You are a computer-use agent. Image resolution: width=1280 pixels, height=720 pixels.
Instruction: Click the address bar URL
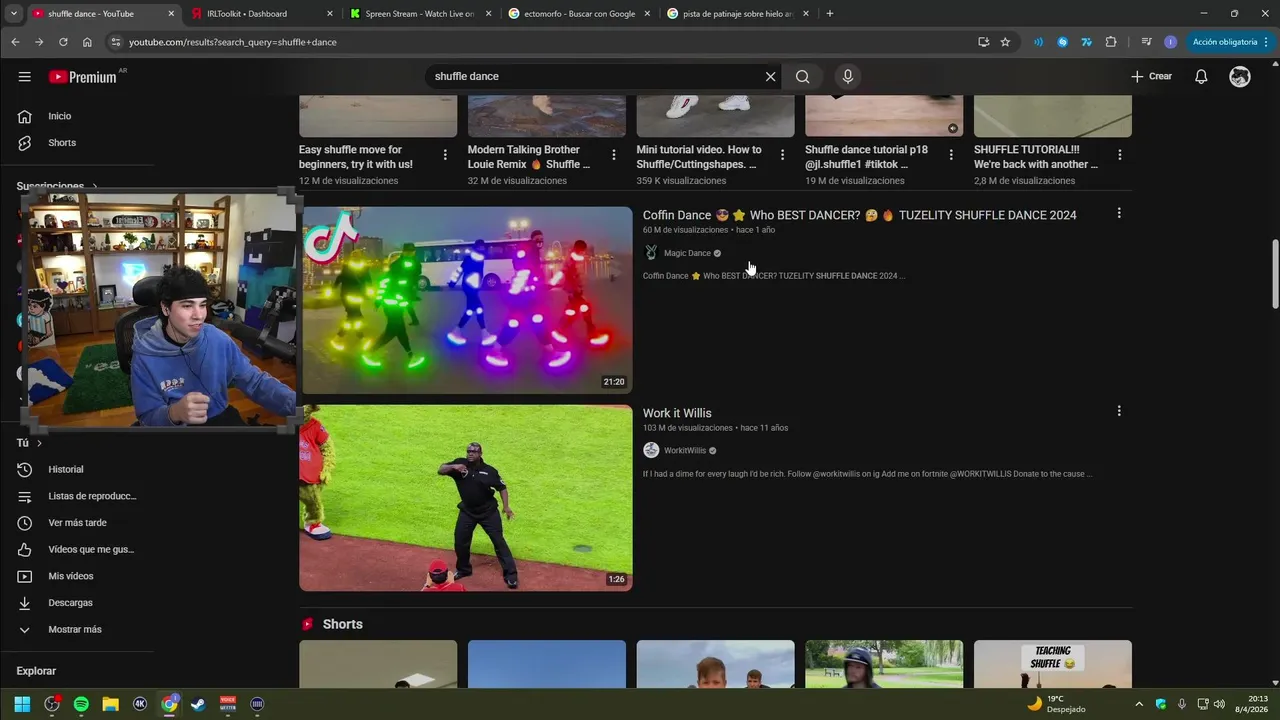point(232,42)
